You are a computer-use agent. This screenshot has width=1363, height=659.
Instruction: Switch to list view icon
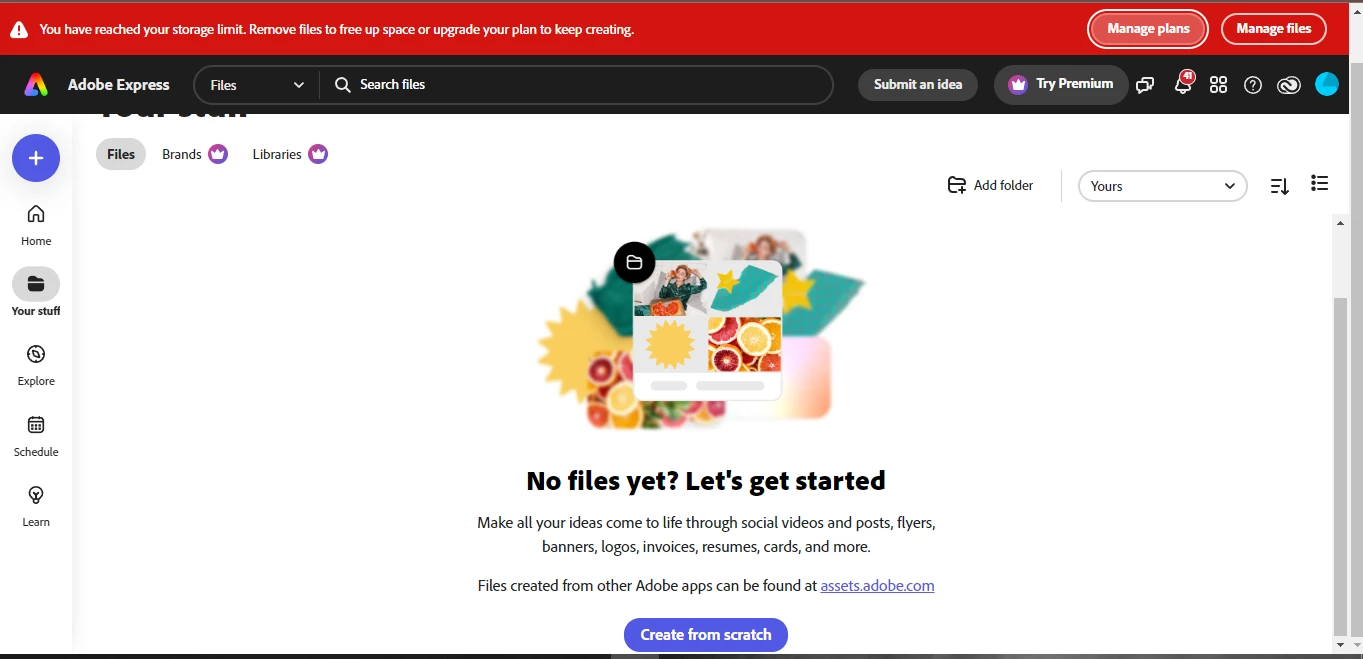[1320, 183]
